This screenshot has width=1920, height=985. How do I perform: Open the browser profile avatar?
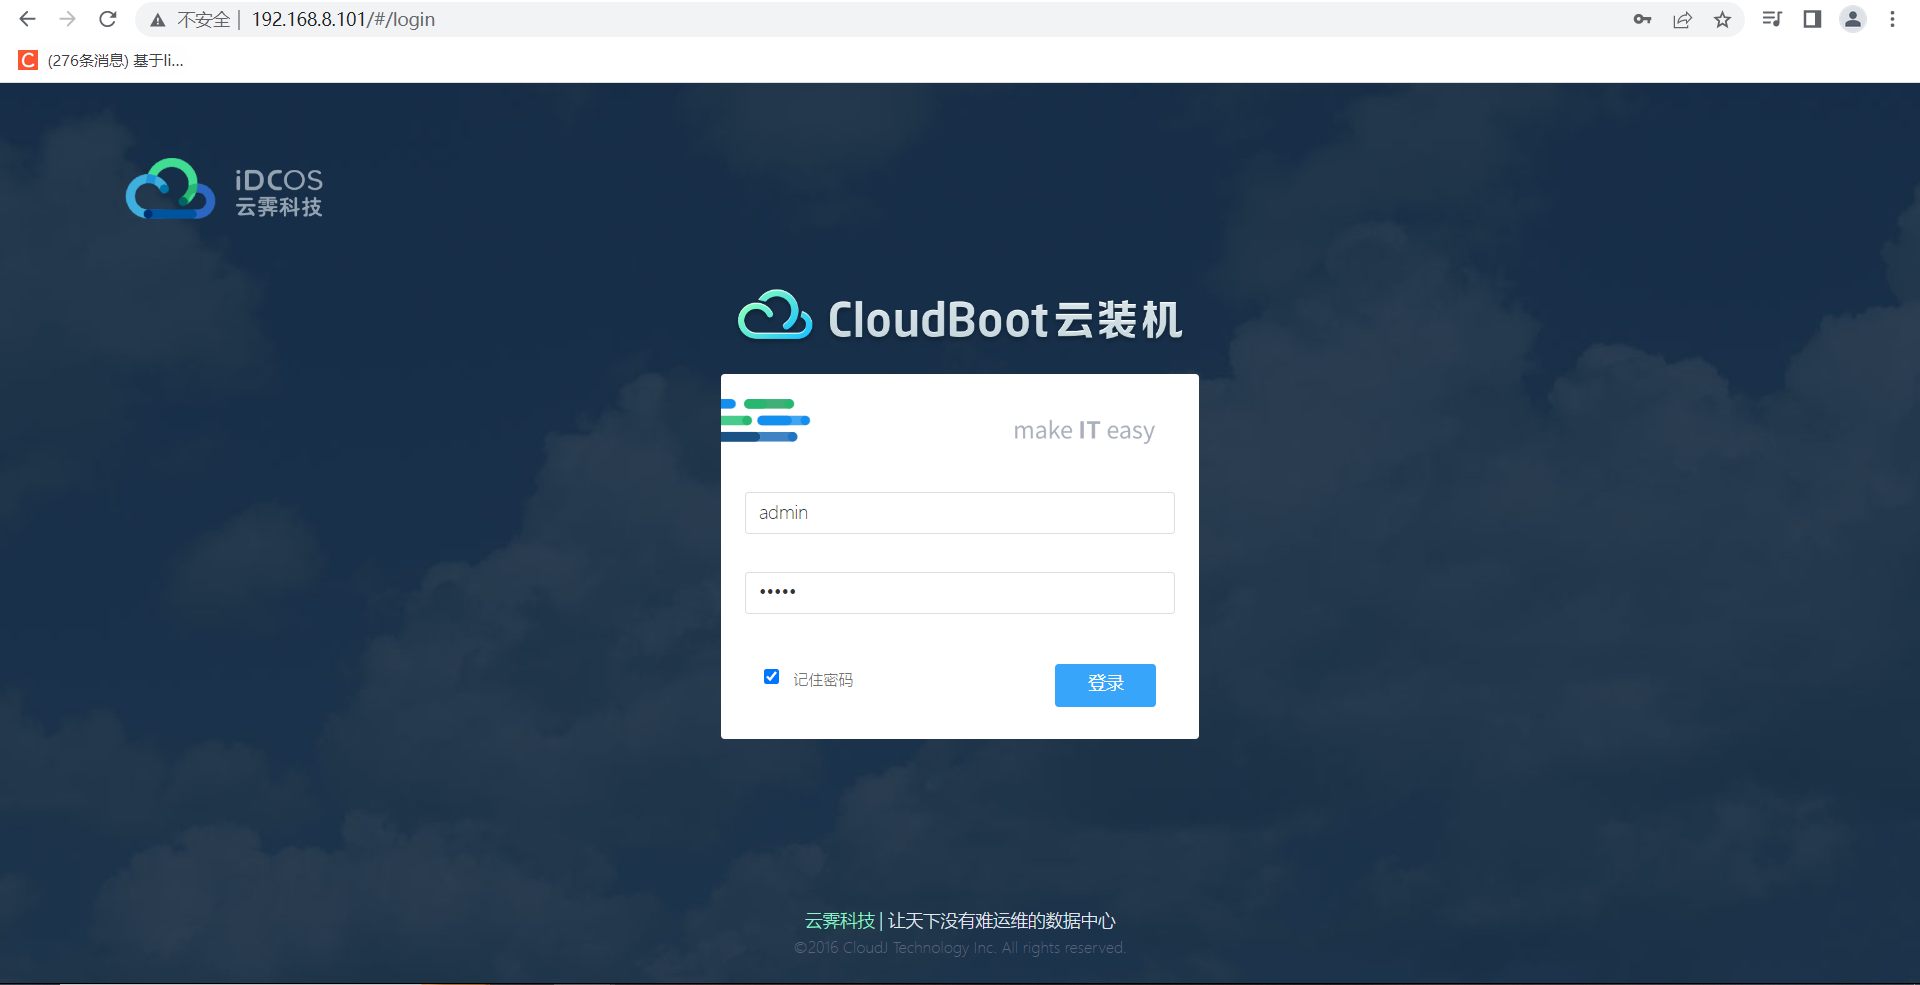point(1853,19)
